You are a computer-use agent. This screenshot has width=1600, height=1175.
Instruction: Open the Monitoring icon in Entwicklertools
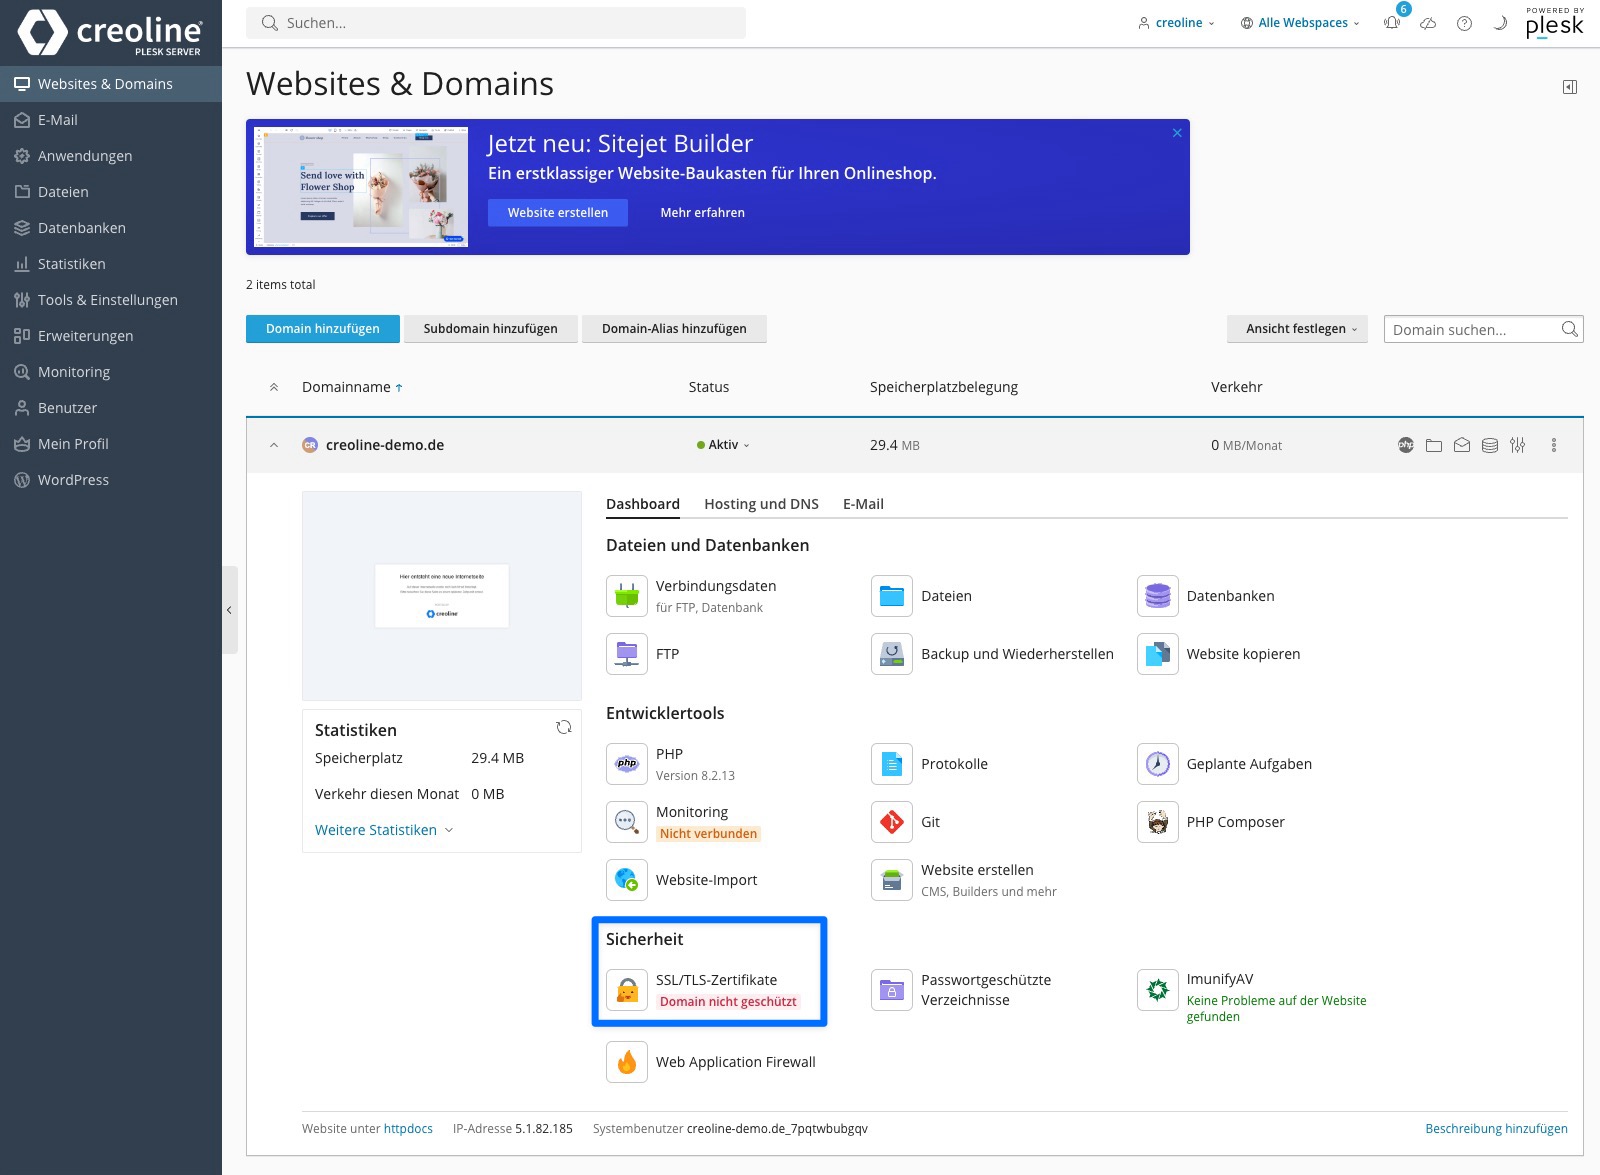627,822
